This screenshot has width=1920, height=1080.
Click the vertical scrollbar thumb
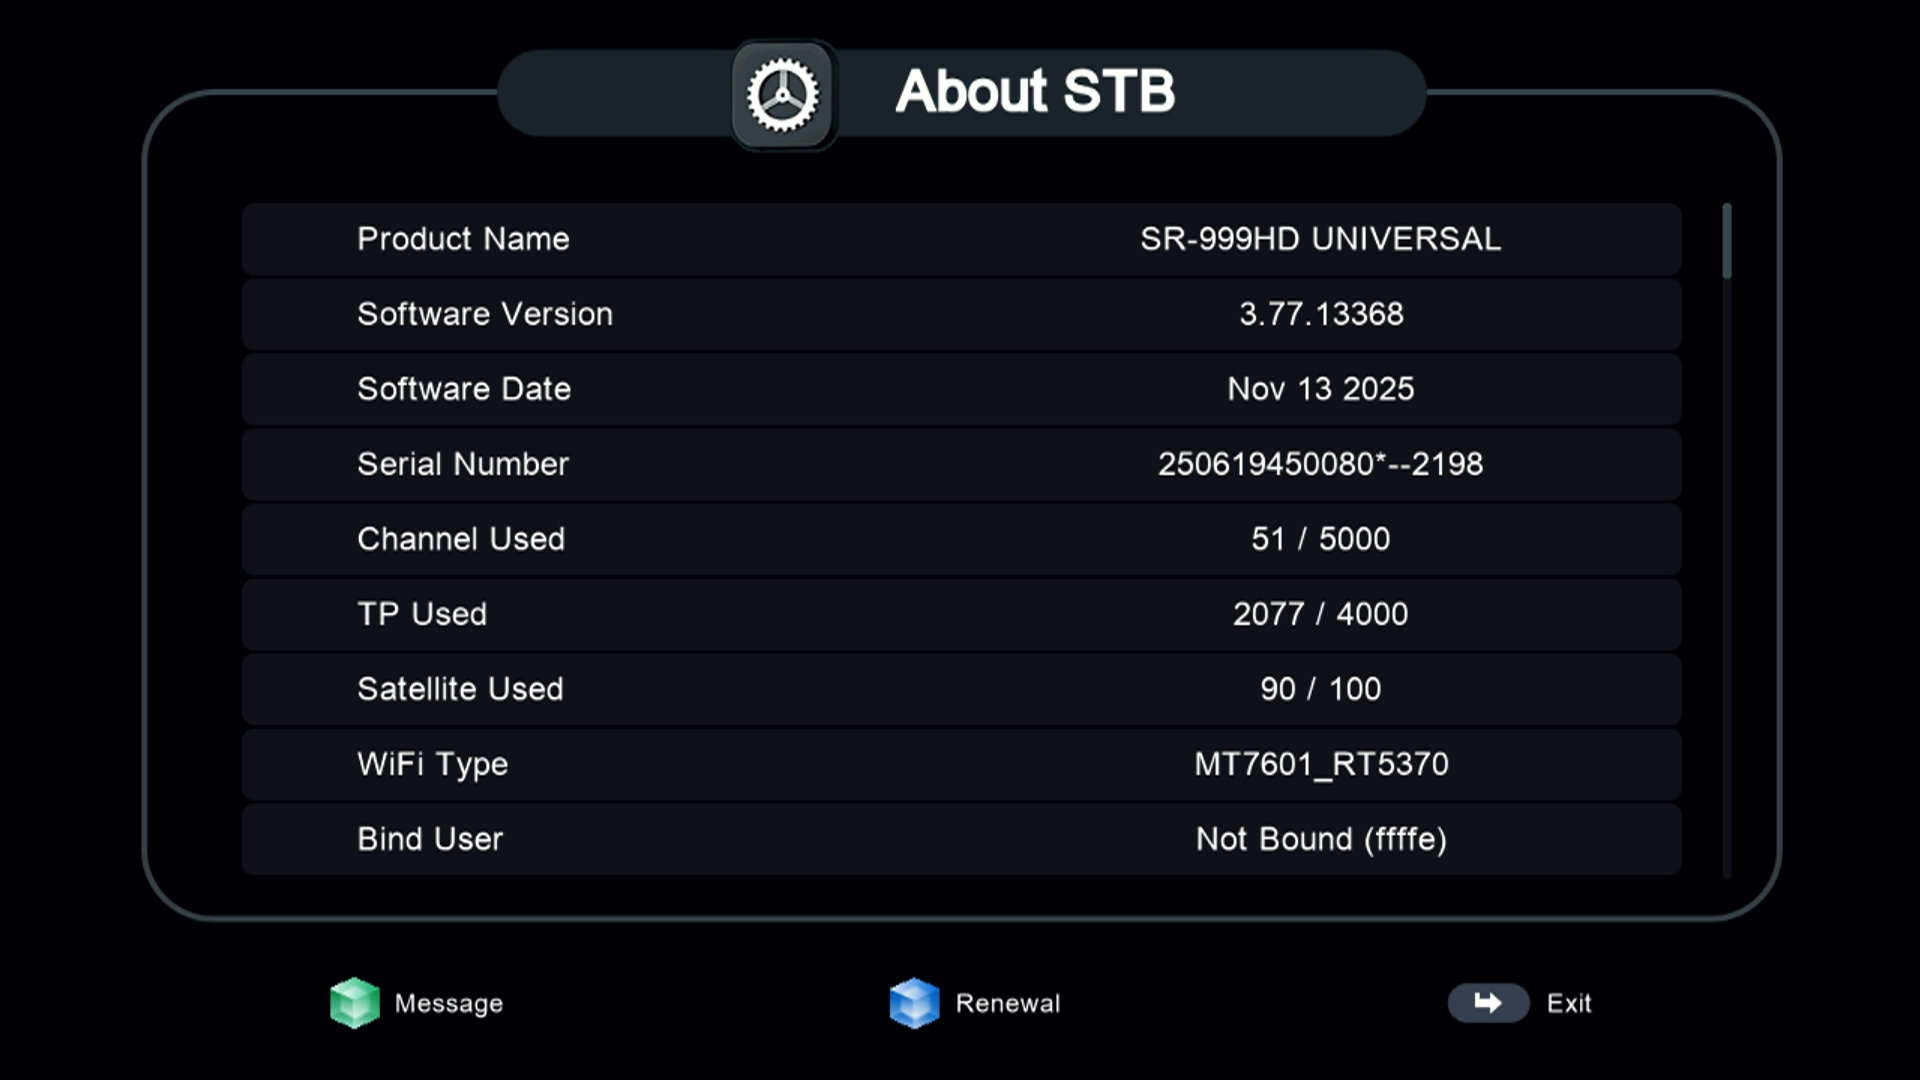coord(1726,241)
